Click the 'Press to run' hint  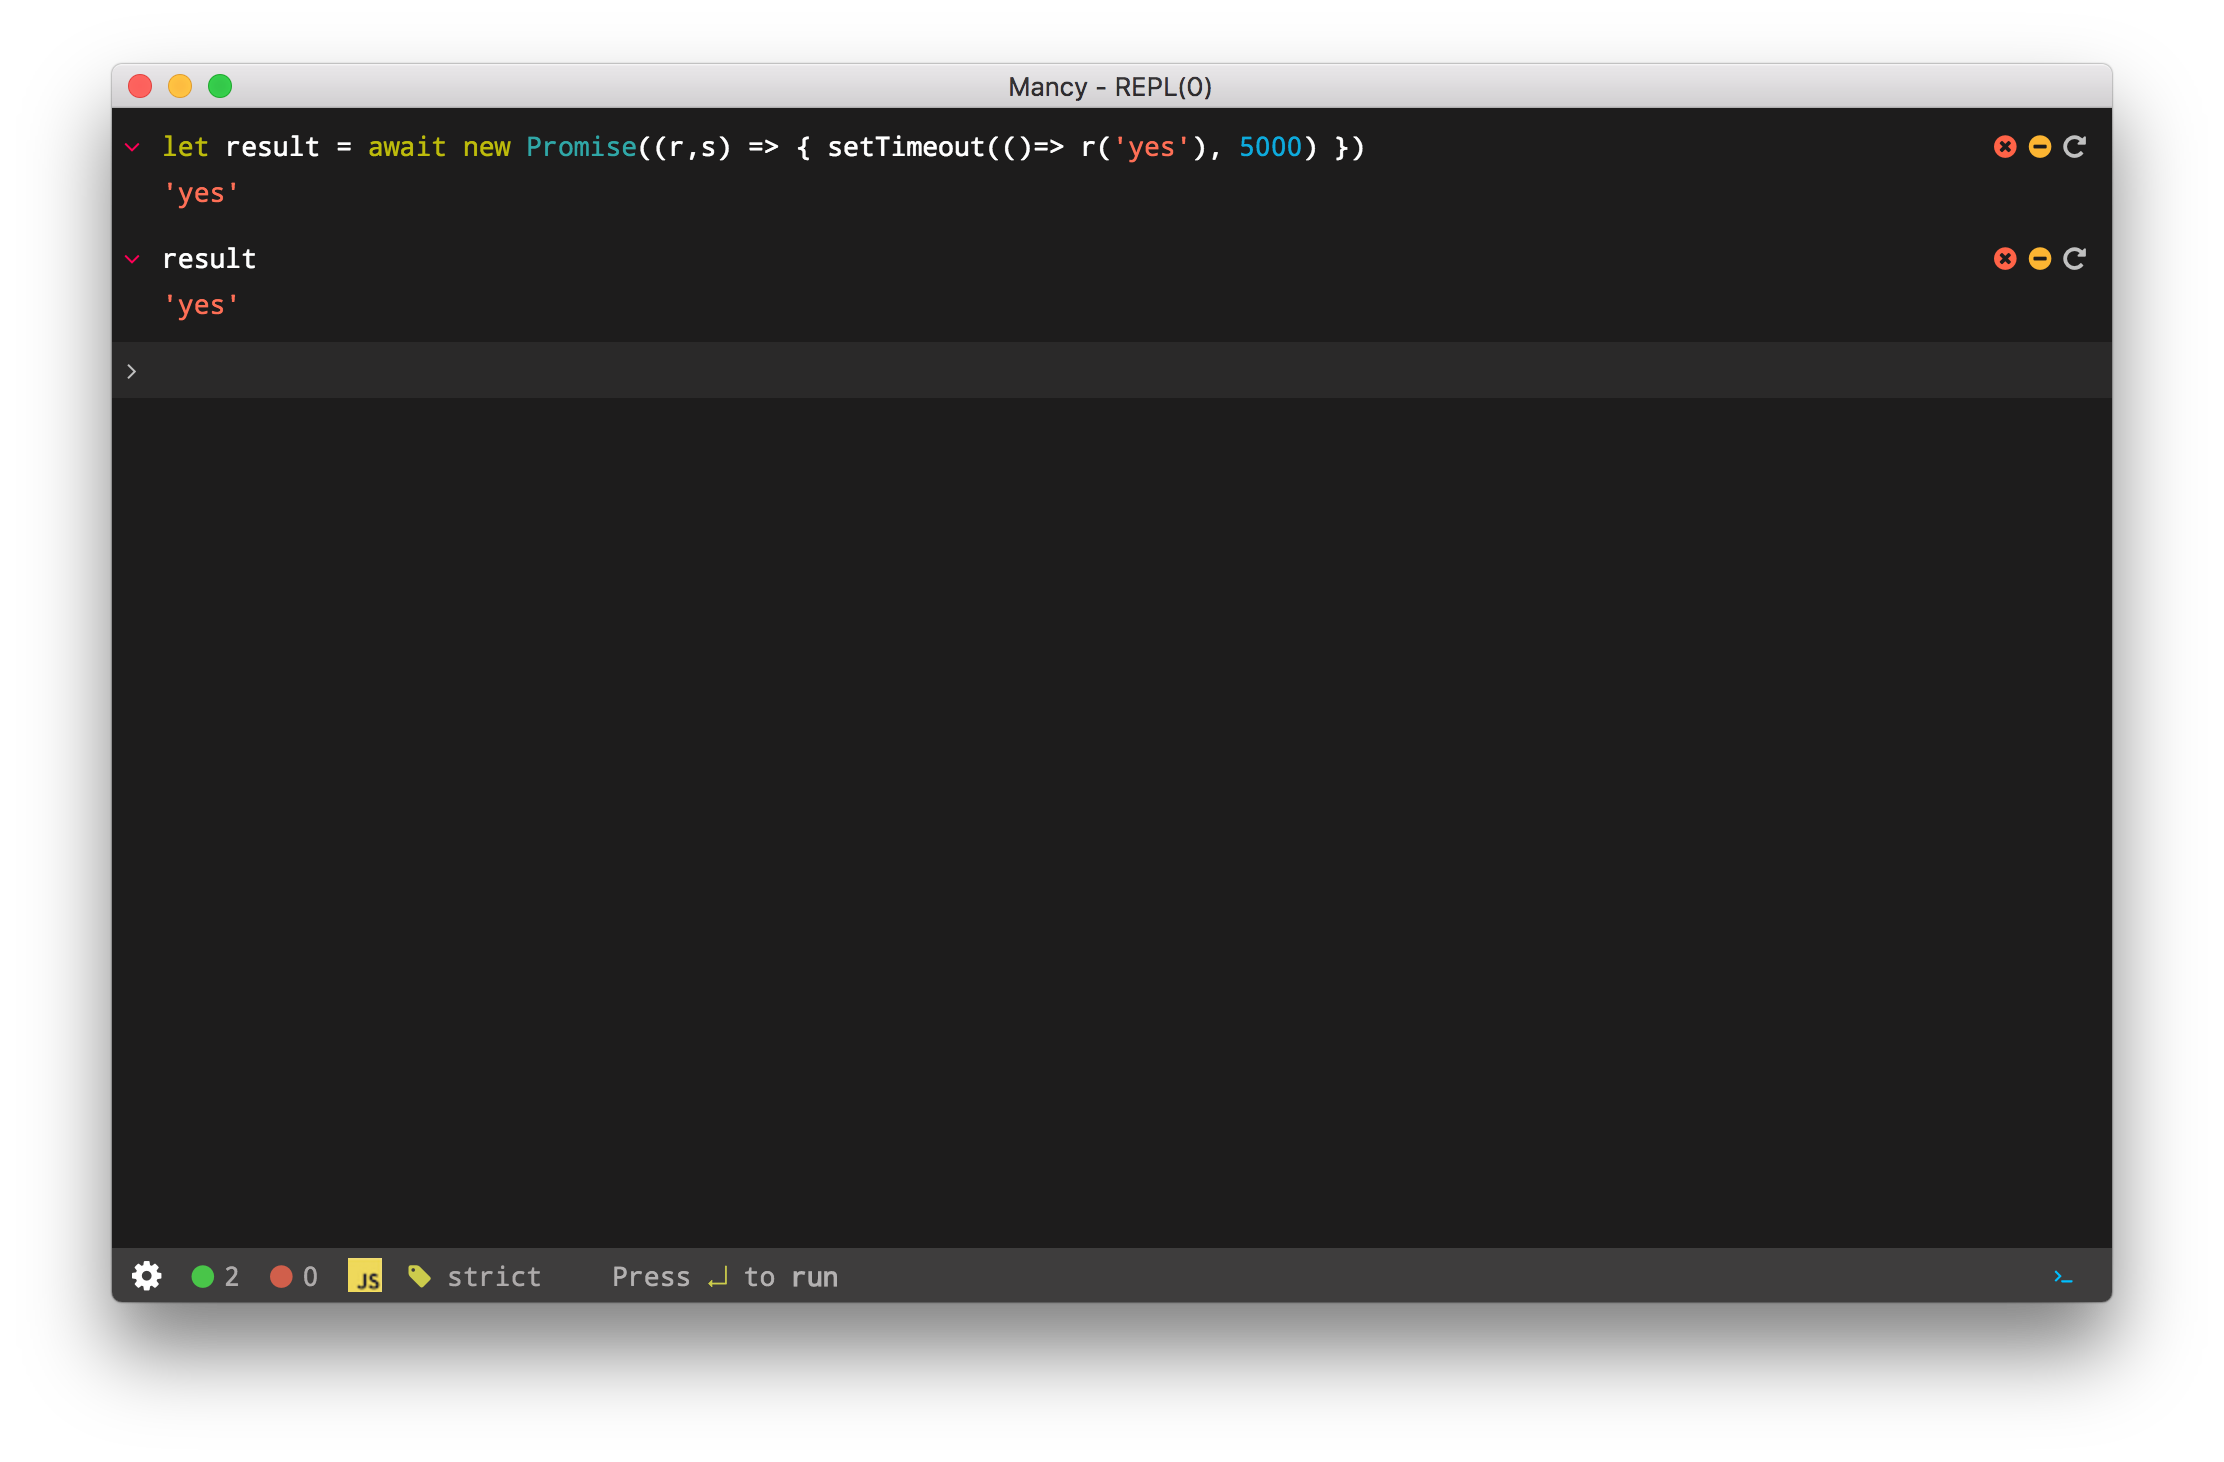point(725,1277)
